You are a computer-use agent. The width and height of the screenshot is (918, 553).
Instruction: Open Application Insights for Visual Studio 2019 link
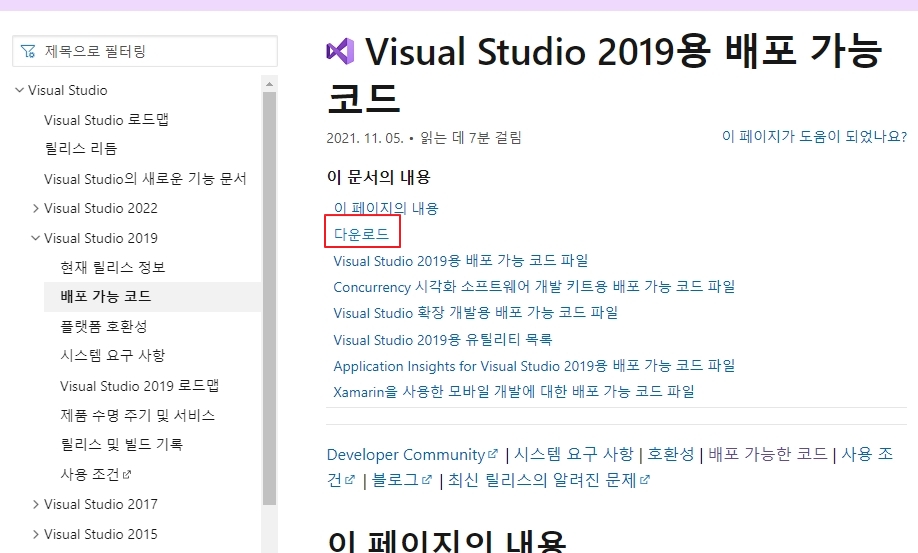tap(534, 366)
